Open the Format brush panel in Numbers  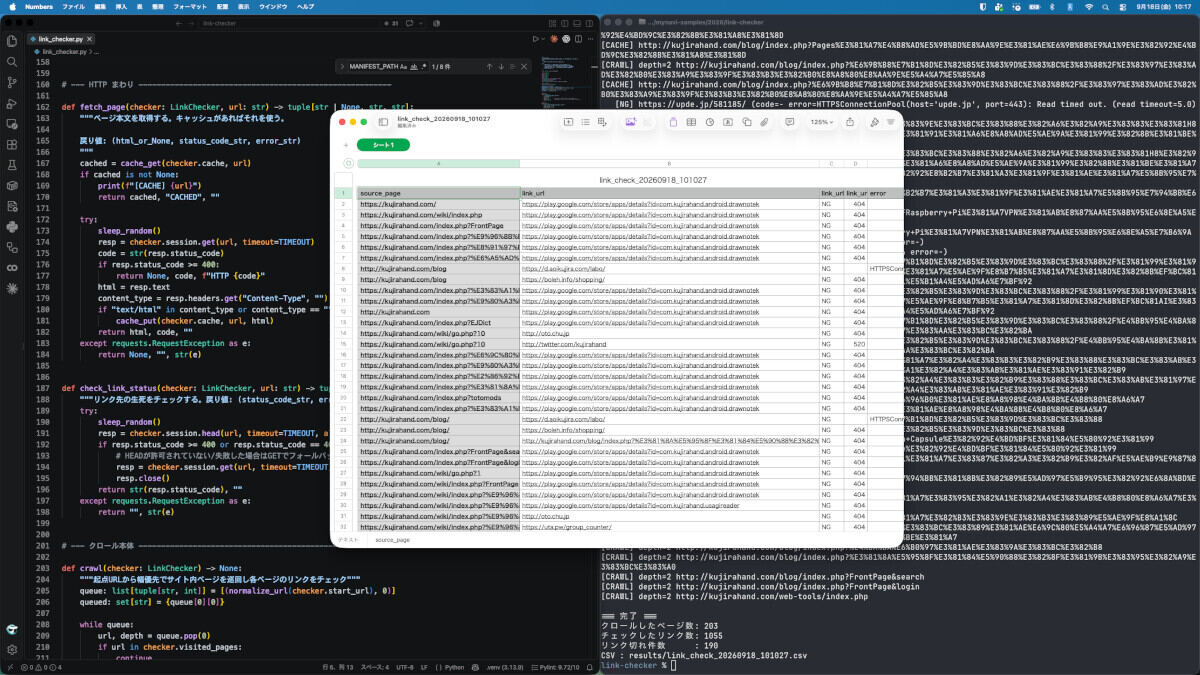pos(874,122)
